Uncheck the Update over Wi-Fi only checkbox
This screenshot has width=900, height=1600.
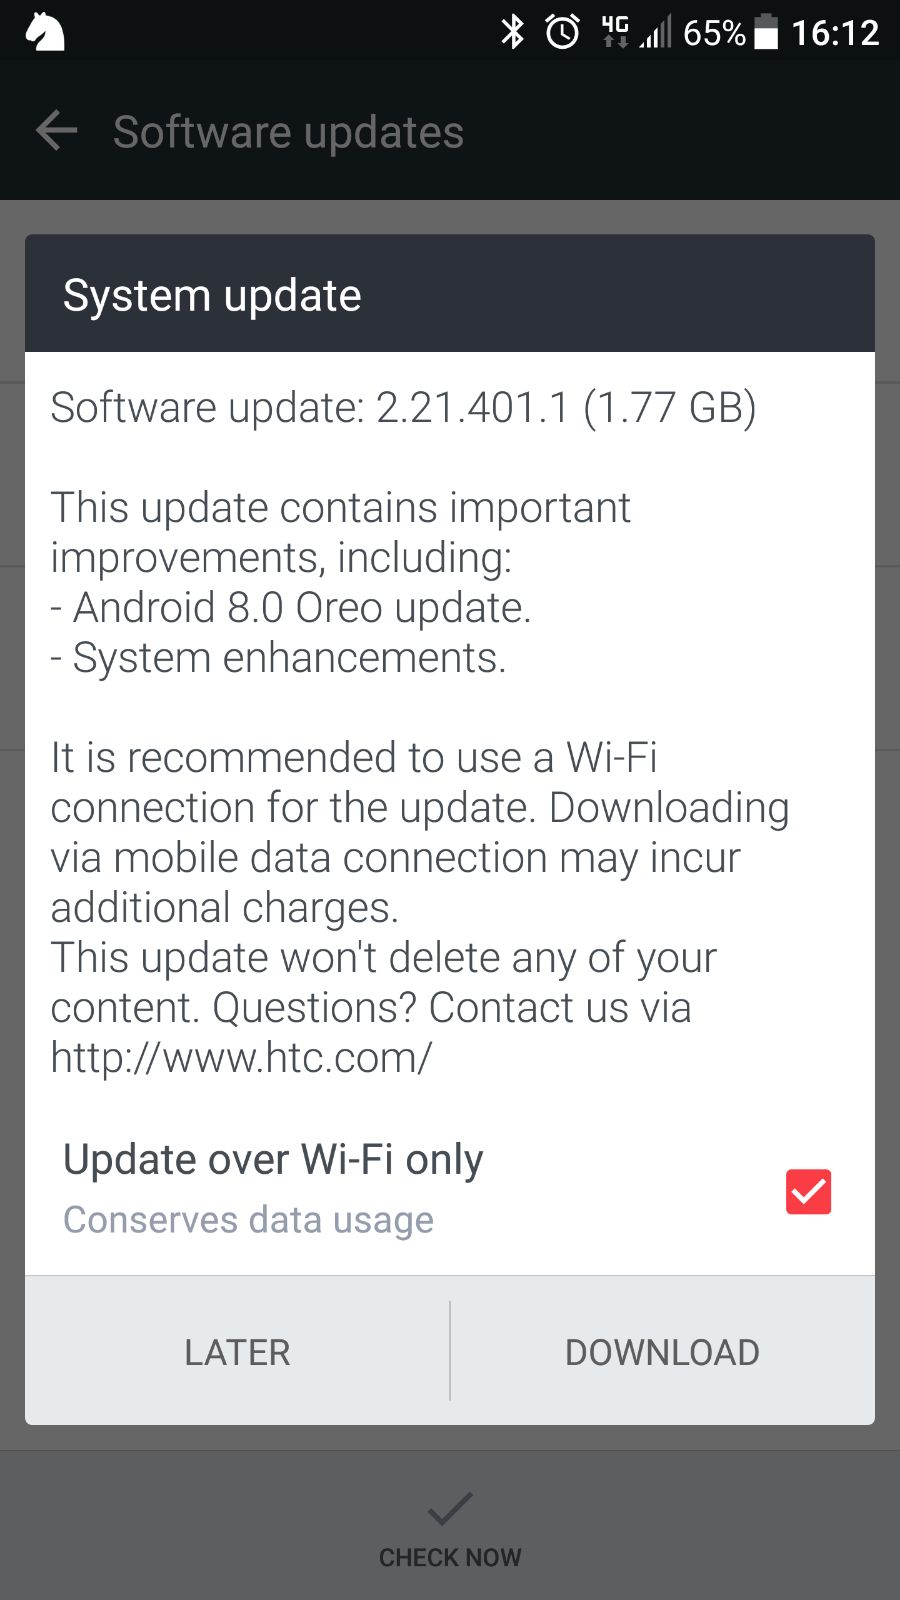click(808, 1191)
